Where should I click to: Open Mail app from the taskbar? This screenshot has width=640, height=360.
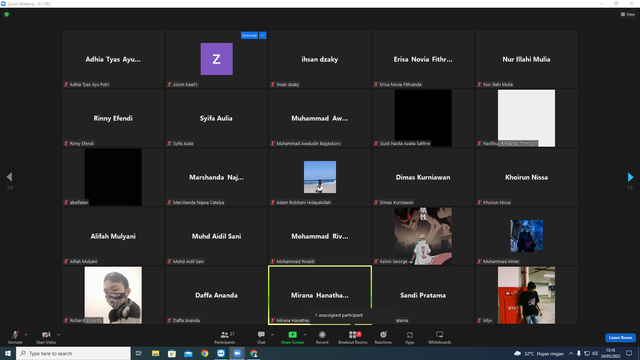[188, 353]
